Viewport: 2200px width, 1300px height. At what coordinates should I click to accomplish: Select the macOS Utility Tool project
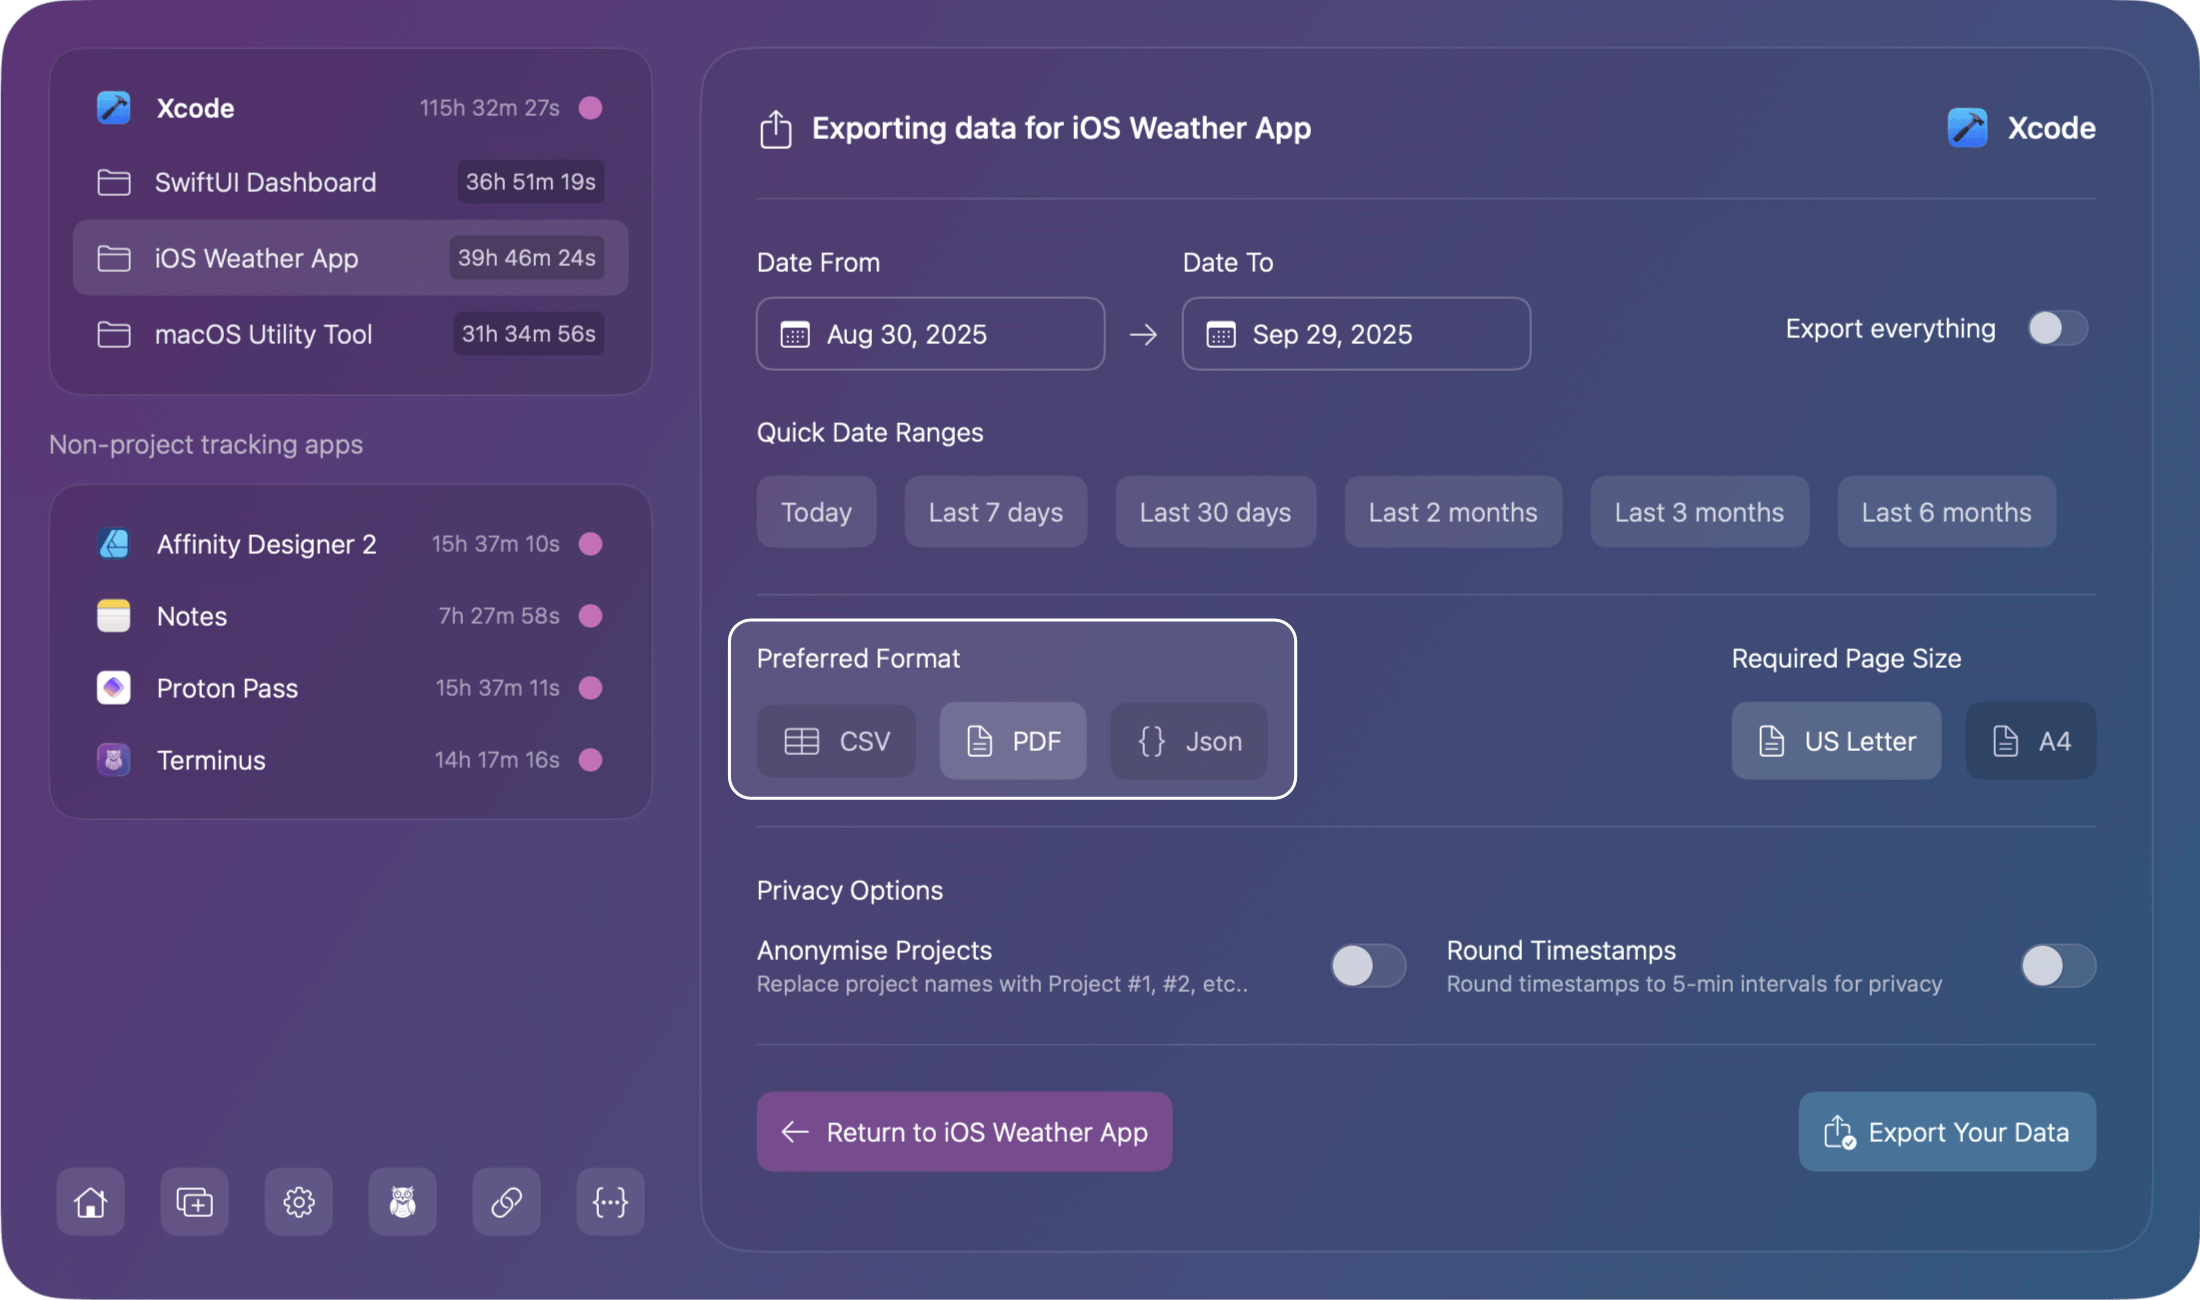point(263,334)
